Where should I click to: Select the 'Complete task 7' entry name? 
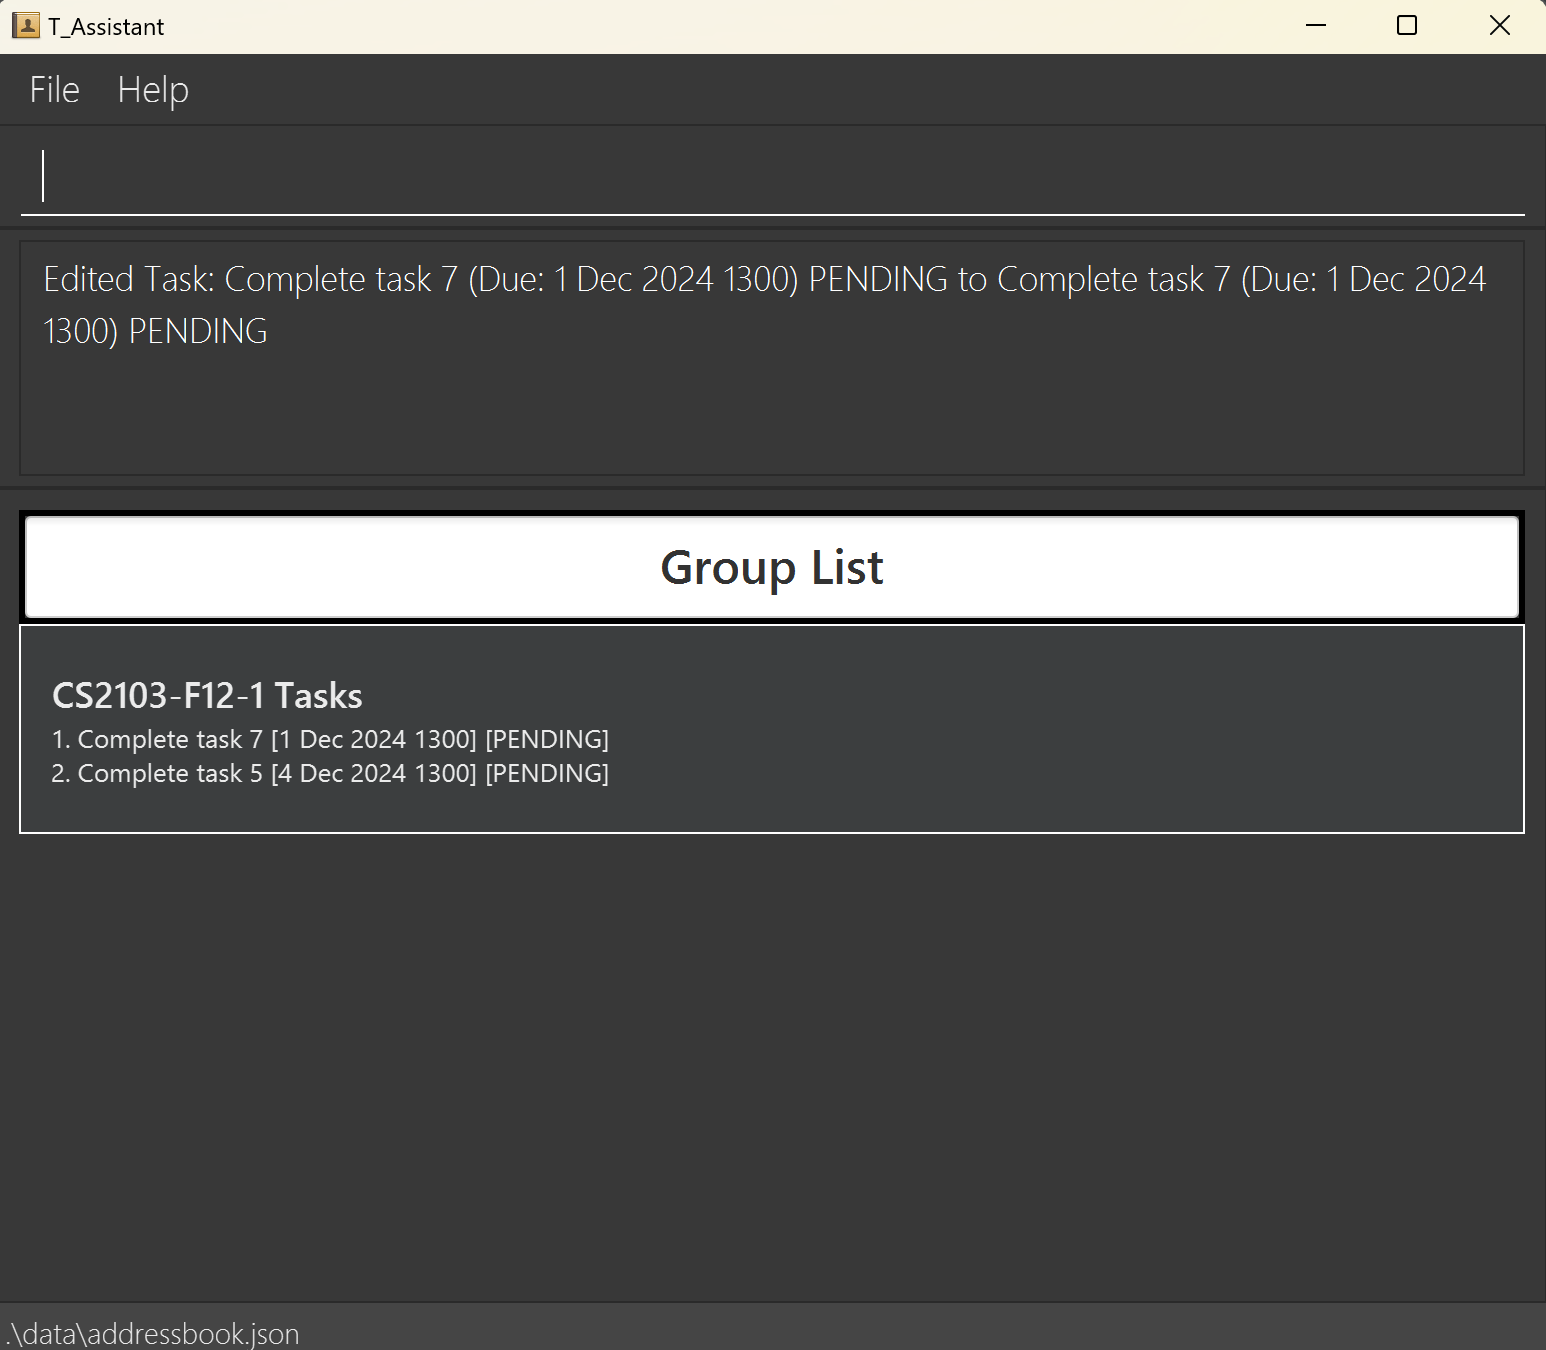170,740
